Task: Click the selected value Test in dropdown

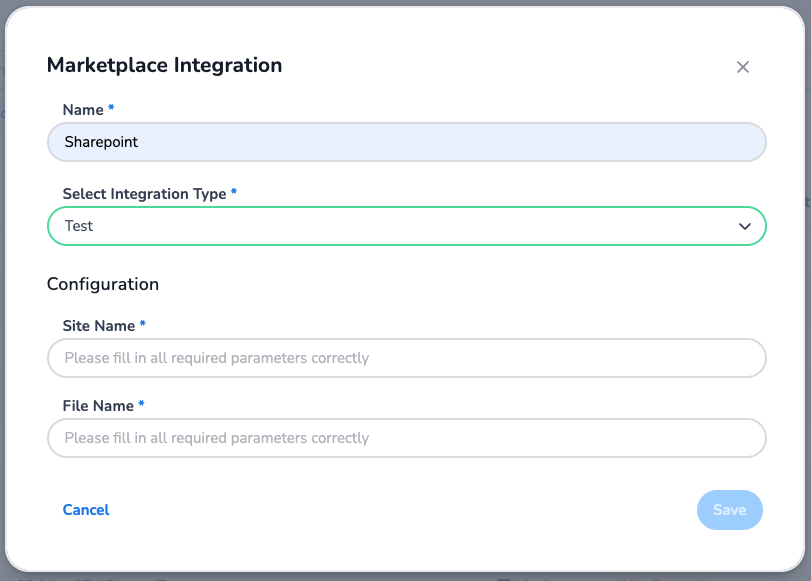Action: point(79,226)
